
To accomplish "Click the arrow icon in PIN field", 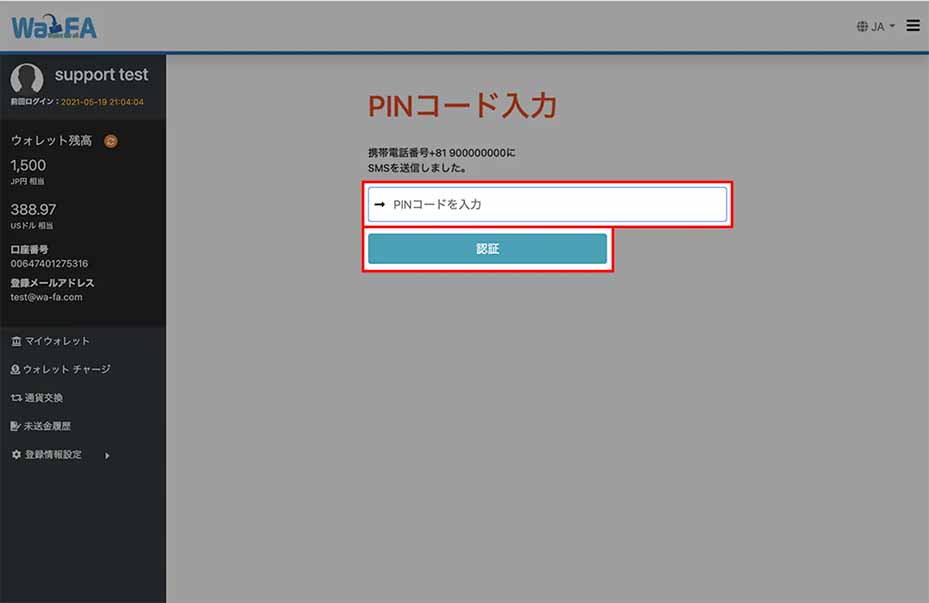I will [x=380, y=204].
